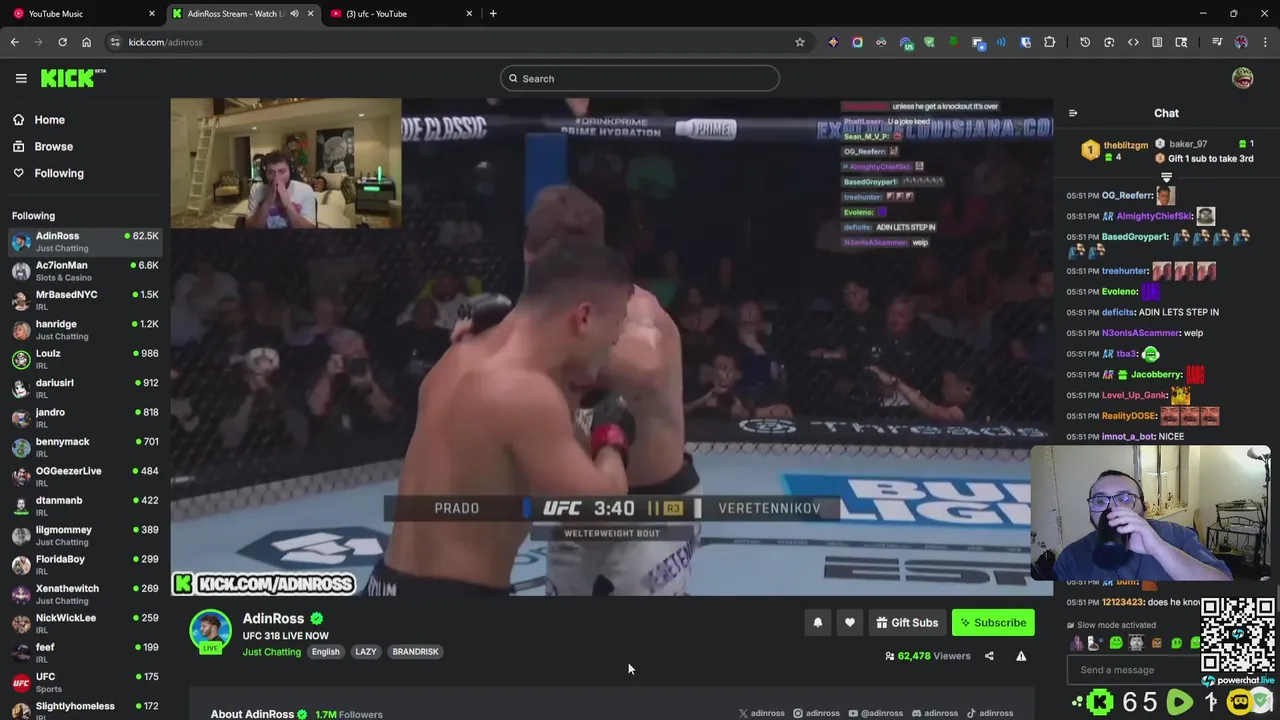
Task: Click the Subscribe button
Action: (993, 623)
